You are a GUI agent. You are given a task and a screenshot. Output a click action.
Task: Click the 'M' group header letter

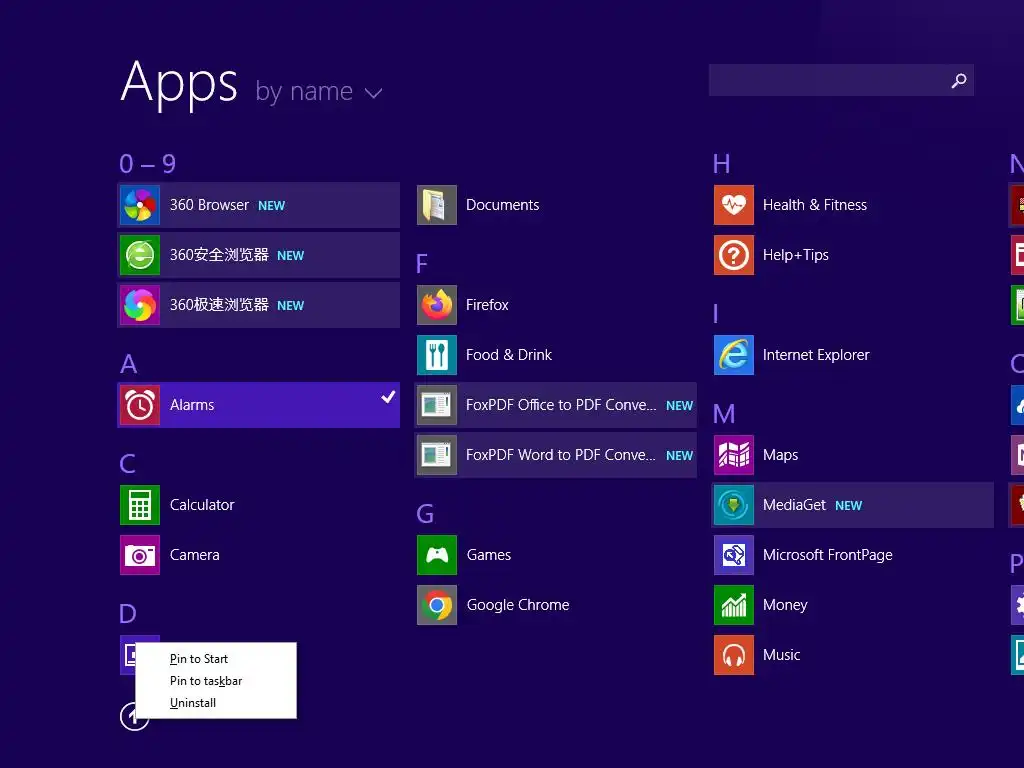click(x=724, y=414)
